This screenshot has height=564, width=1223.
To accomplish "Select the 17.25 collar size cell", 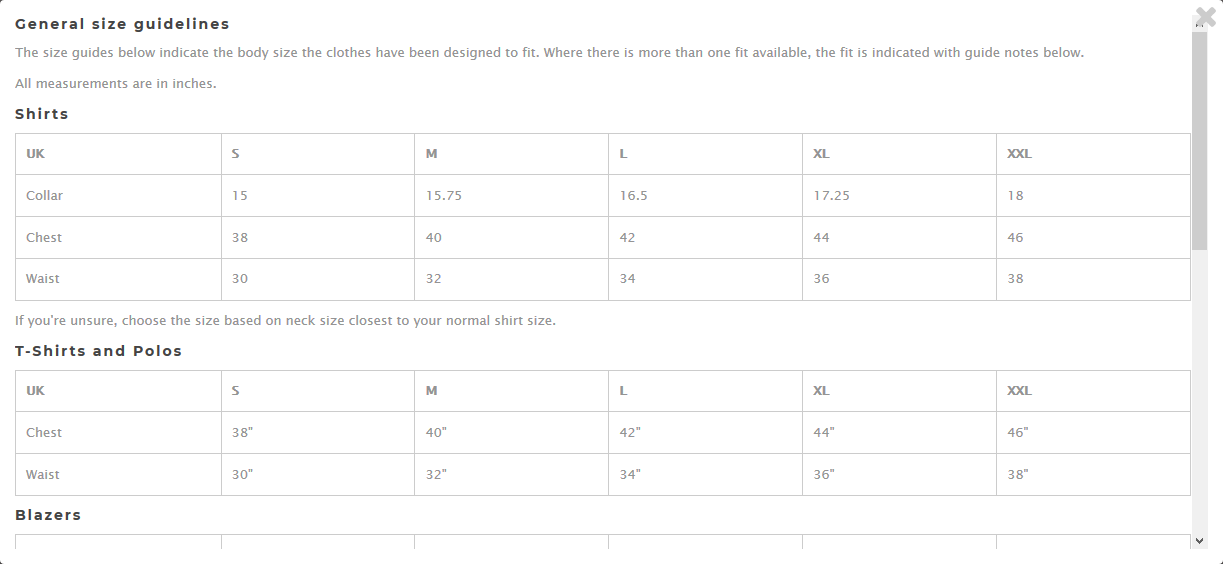I will pyautogui.click(x=899, y=196).
